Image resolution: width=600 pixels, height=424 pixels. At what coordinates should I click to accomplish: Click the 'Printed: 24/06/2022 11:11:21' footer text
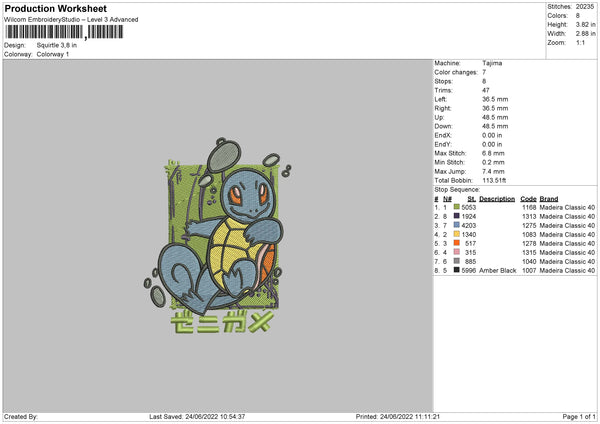pos(398,416)
